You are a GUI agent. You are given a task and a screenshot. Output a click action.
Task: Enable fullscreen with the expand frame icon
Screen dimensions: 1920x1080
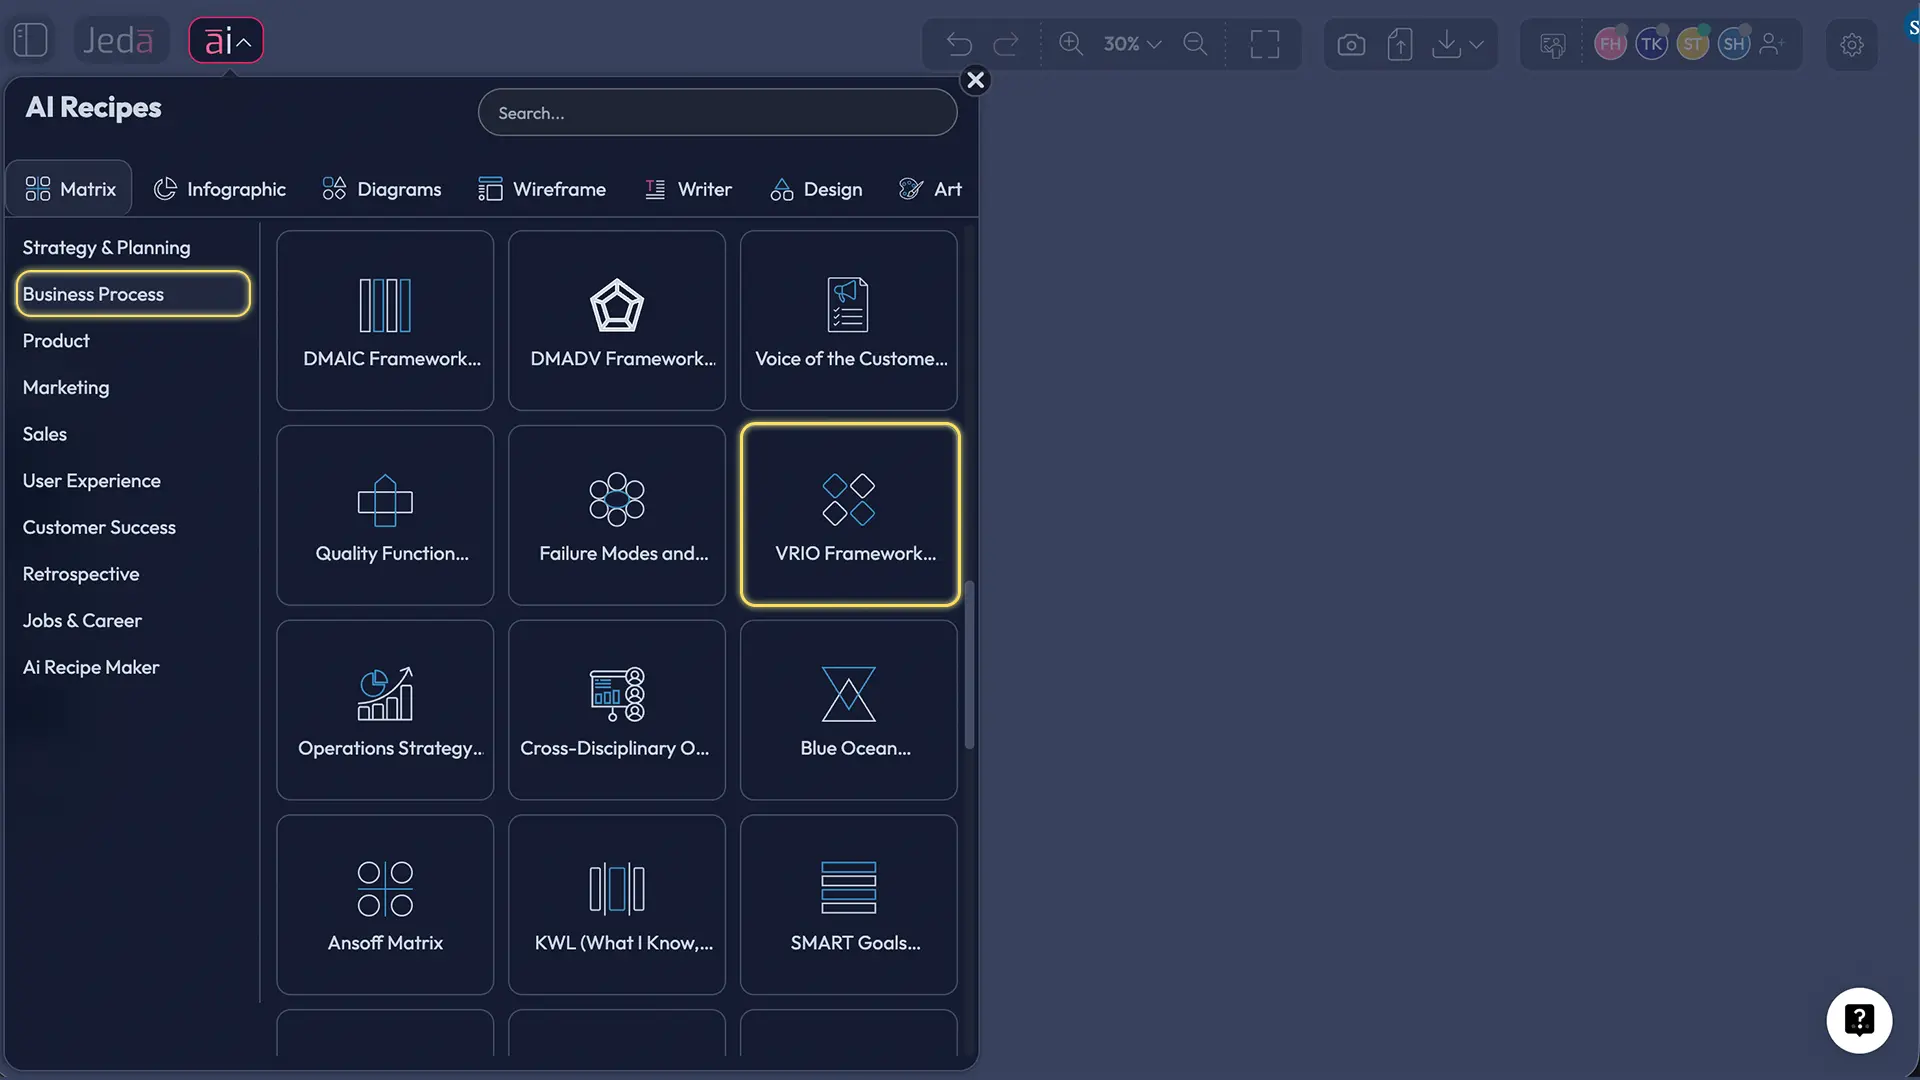1264,44
